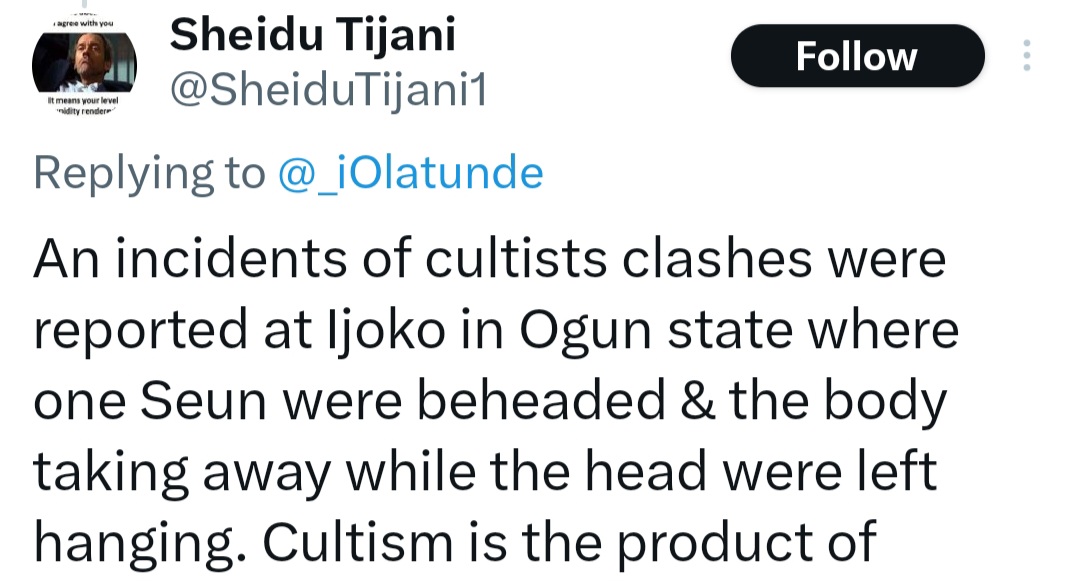Click the @SheiduTijani1 handle
Viewport: 1080px width, 581px height.
(328, 93)
